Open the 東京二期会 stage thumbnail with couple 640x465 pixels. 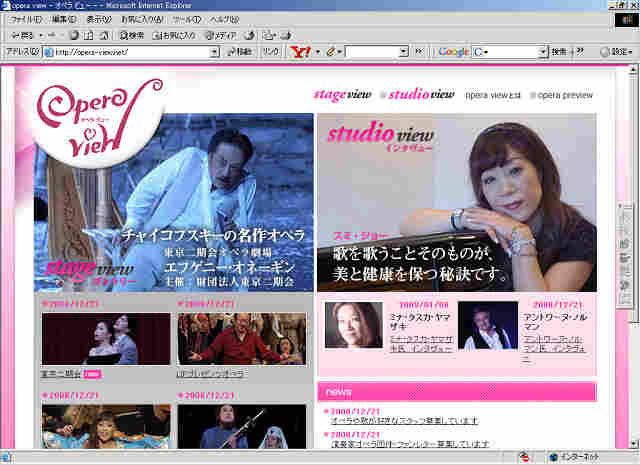[106, 339]
